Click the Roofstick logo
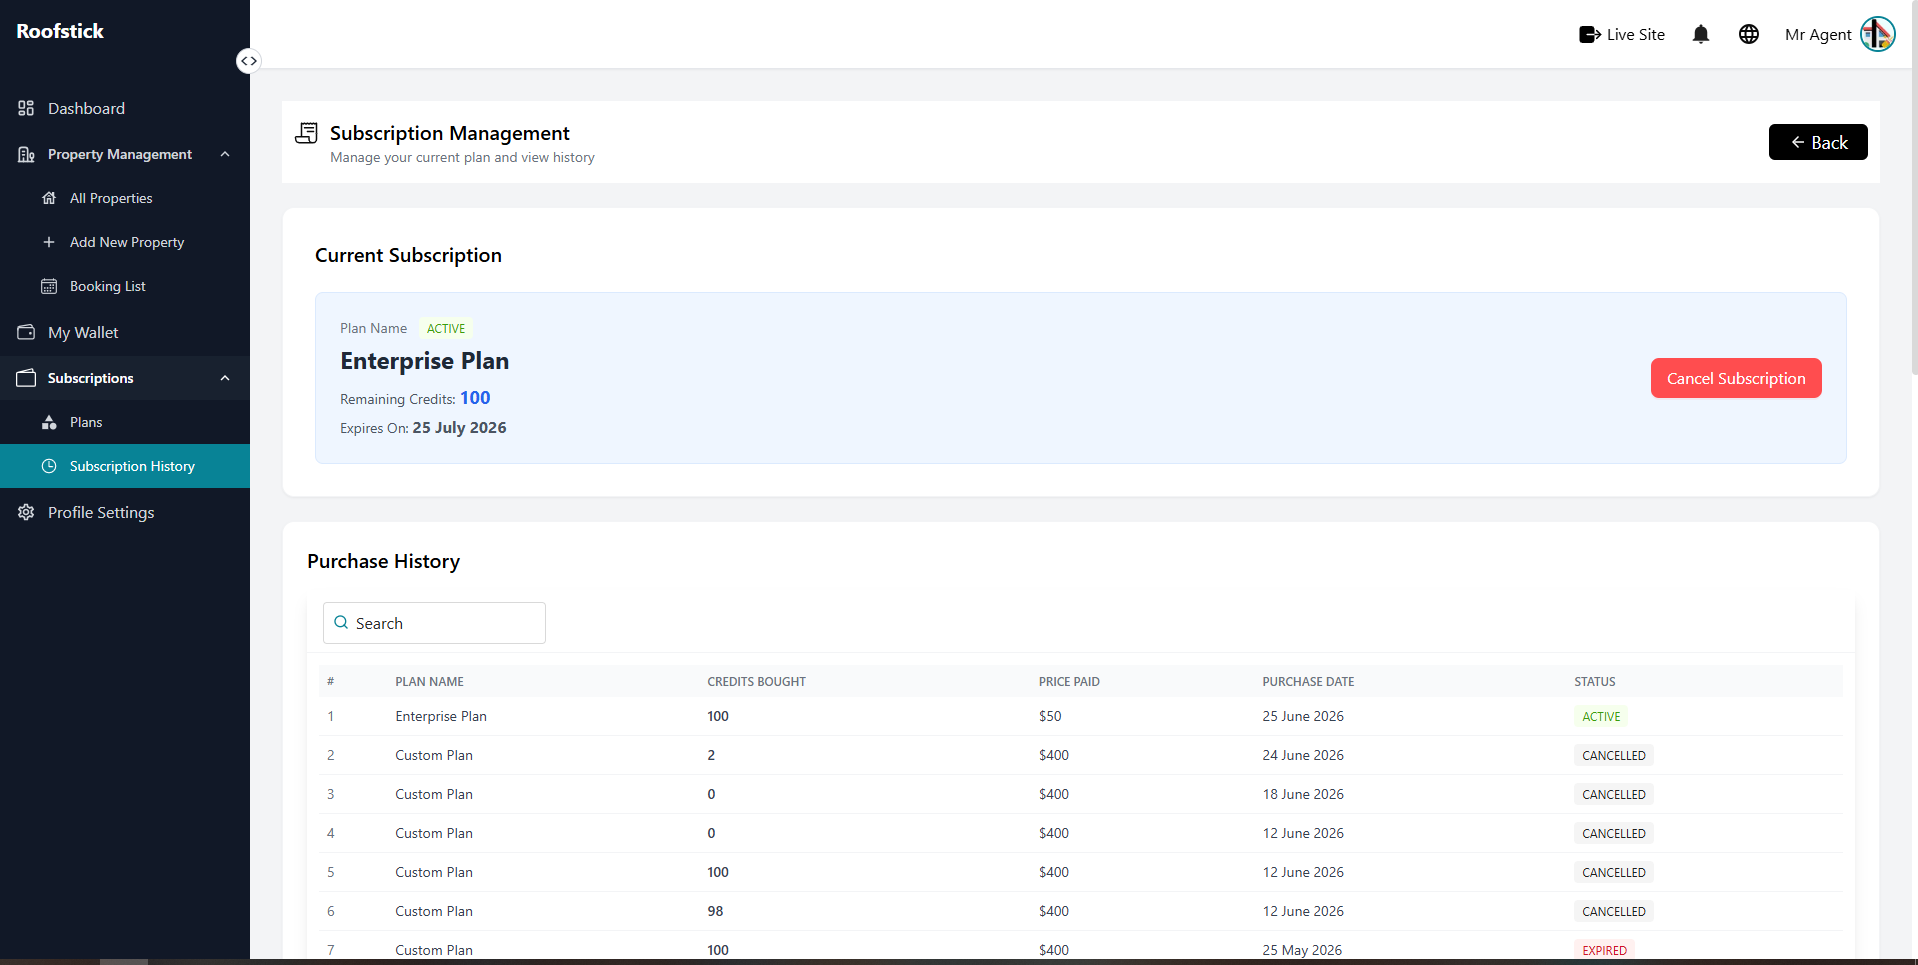The image size is (1918, 965). [x=60, y=31]
